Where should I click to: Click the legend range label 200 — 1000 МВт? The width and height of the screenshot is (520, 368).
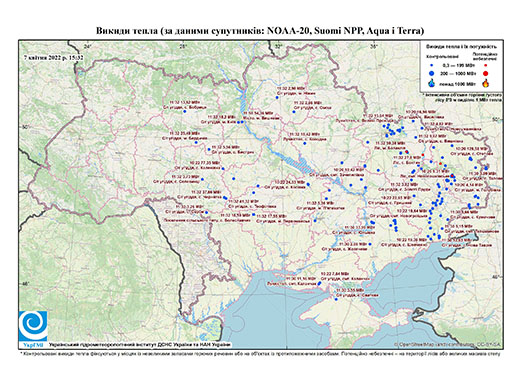tap(457, 73)
